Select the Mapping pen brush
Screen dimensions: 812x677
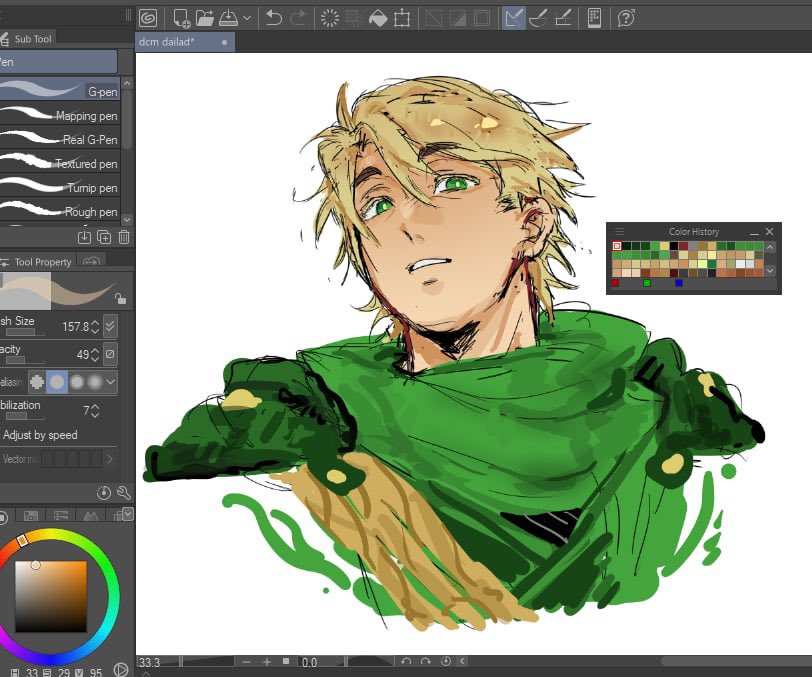(60, 115)
